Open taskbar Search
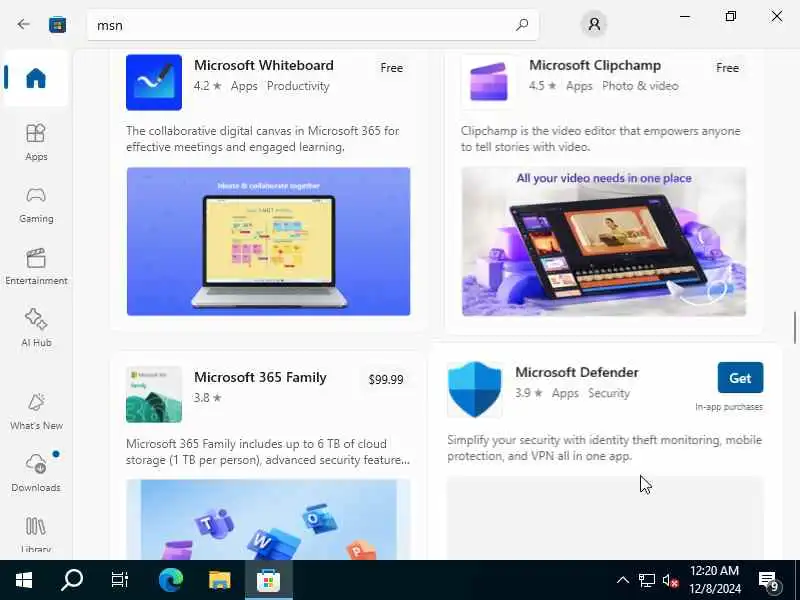The width and height of the screenshot is (800, 600). (x=71, y=580)
